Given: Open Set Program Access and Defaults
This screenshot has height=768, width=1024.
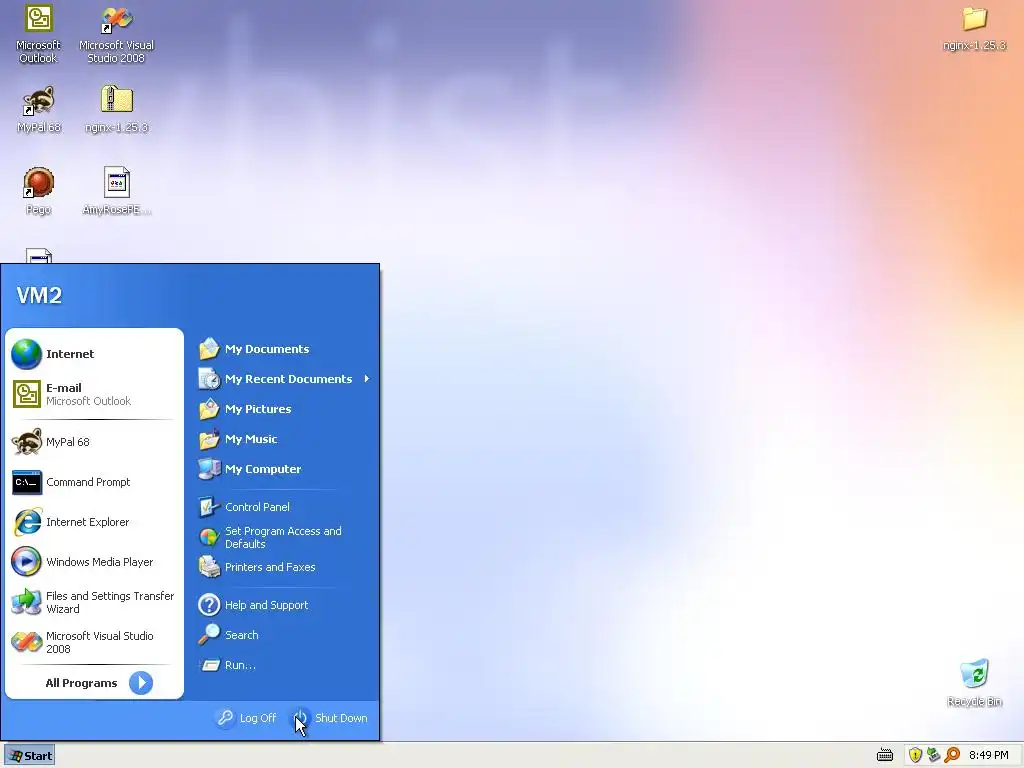Looking at the screenshot, I should (283, 537).
